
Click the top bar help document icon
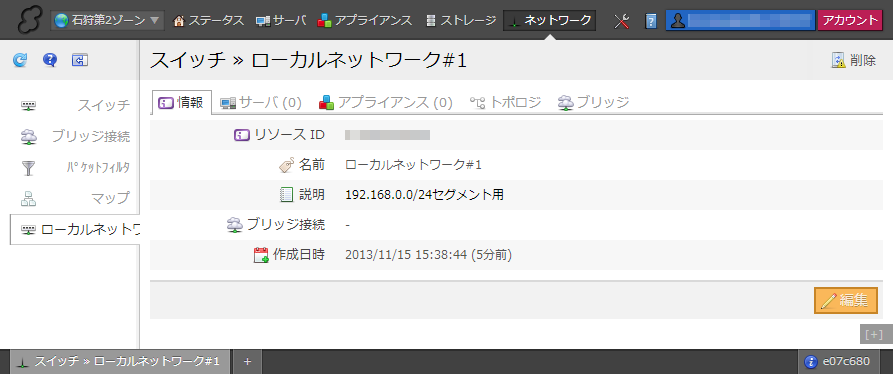point(651,21)
